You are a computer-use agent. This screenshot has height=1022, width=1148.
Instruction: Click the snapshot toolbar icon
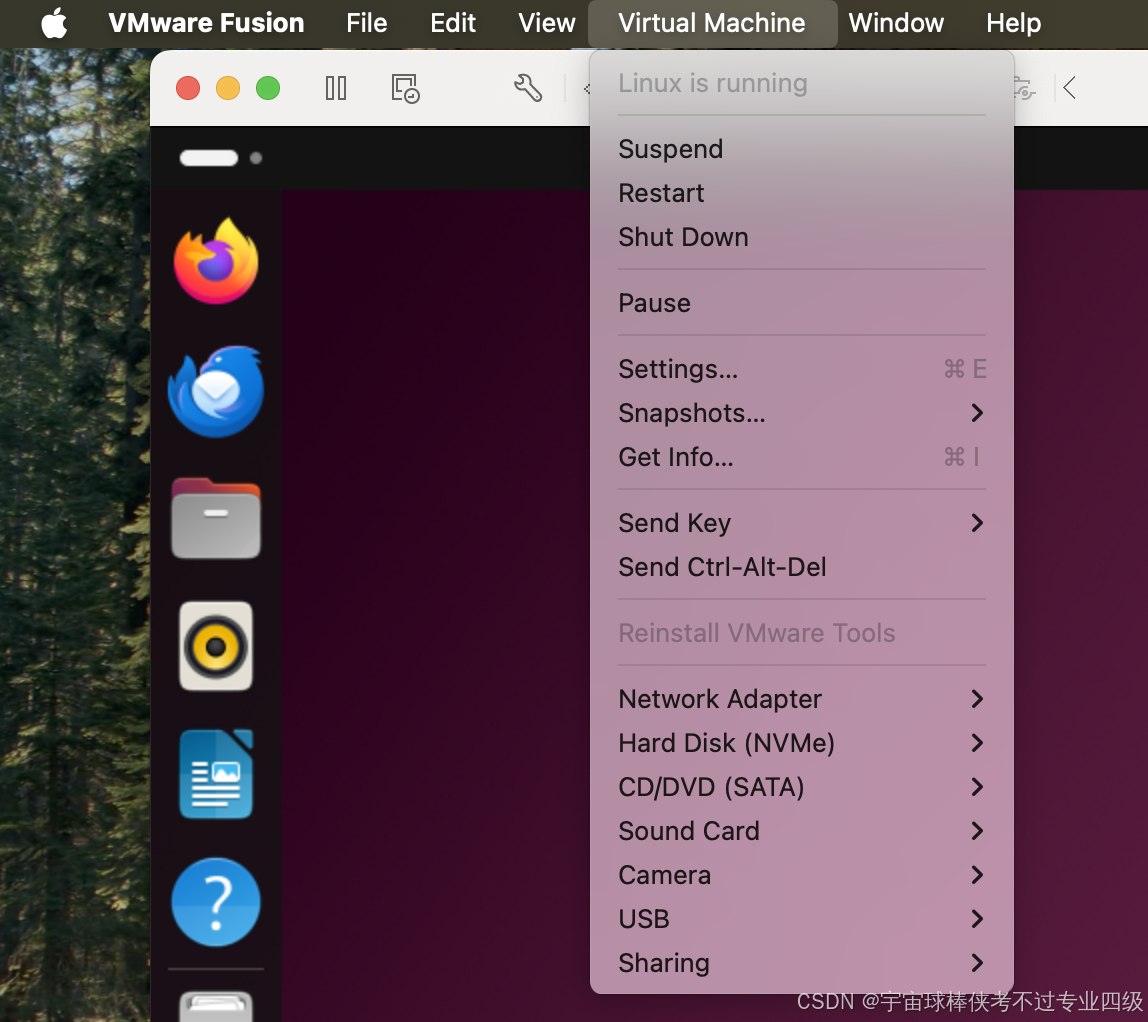click(405, 89)
